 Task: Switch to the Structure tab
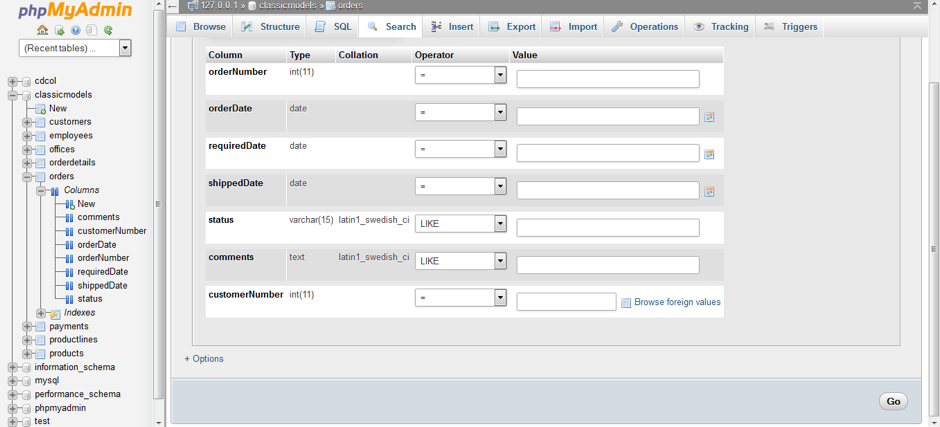coord(270,27)
